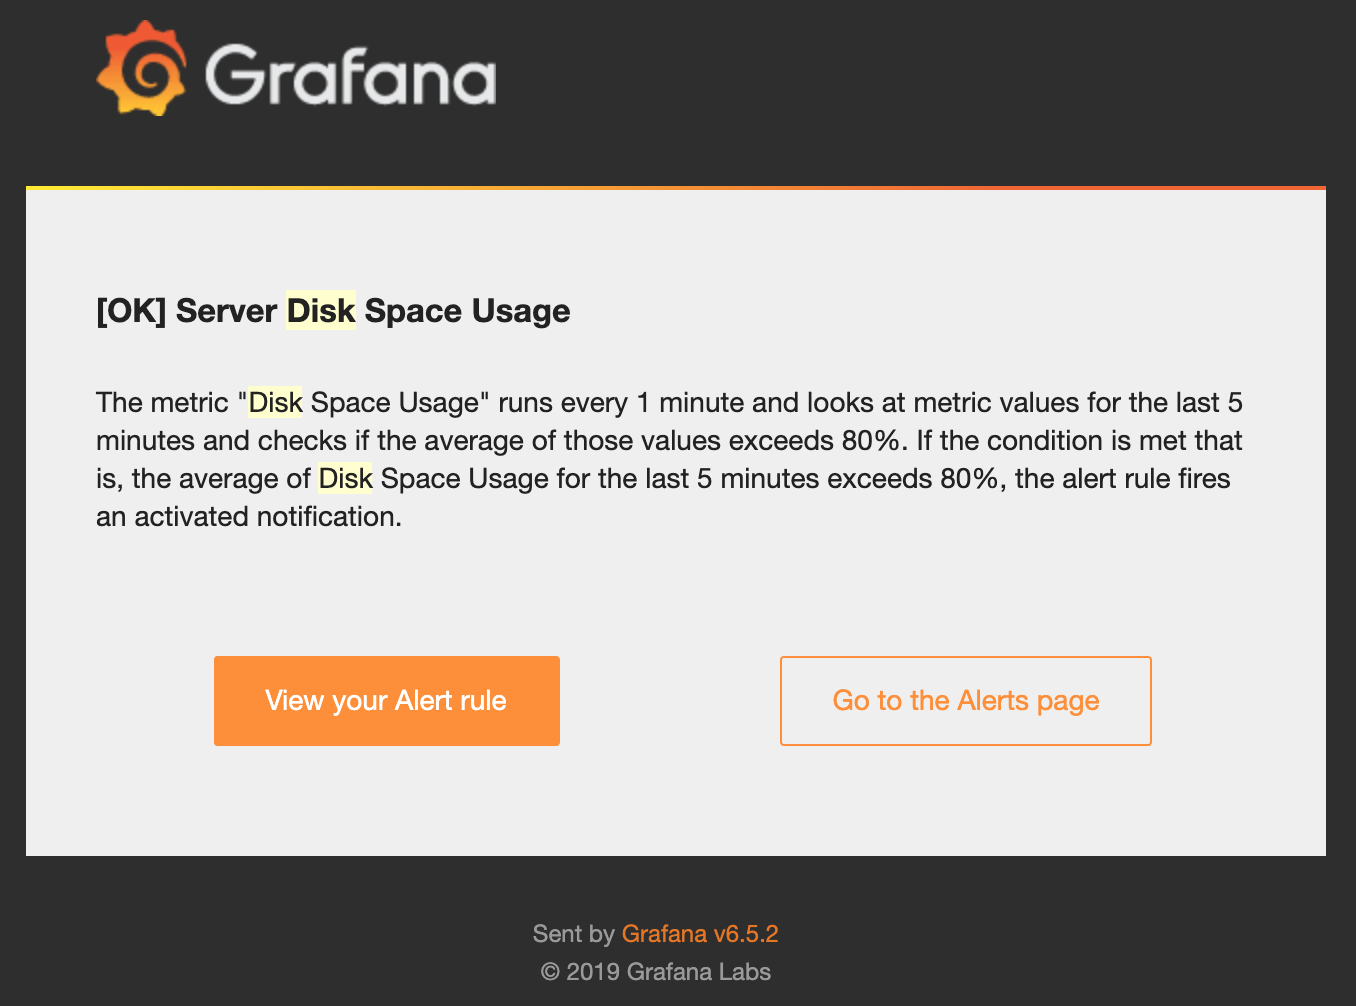Click the orange gradient divider line
This screenshot has width=1356, height=1006.
click(676, 187)
